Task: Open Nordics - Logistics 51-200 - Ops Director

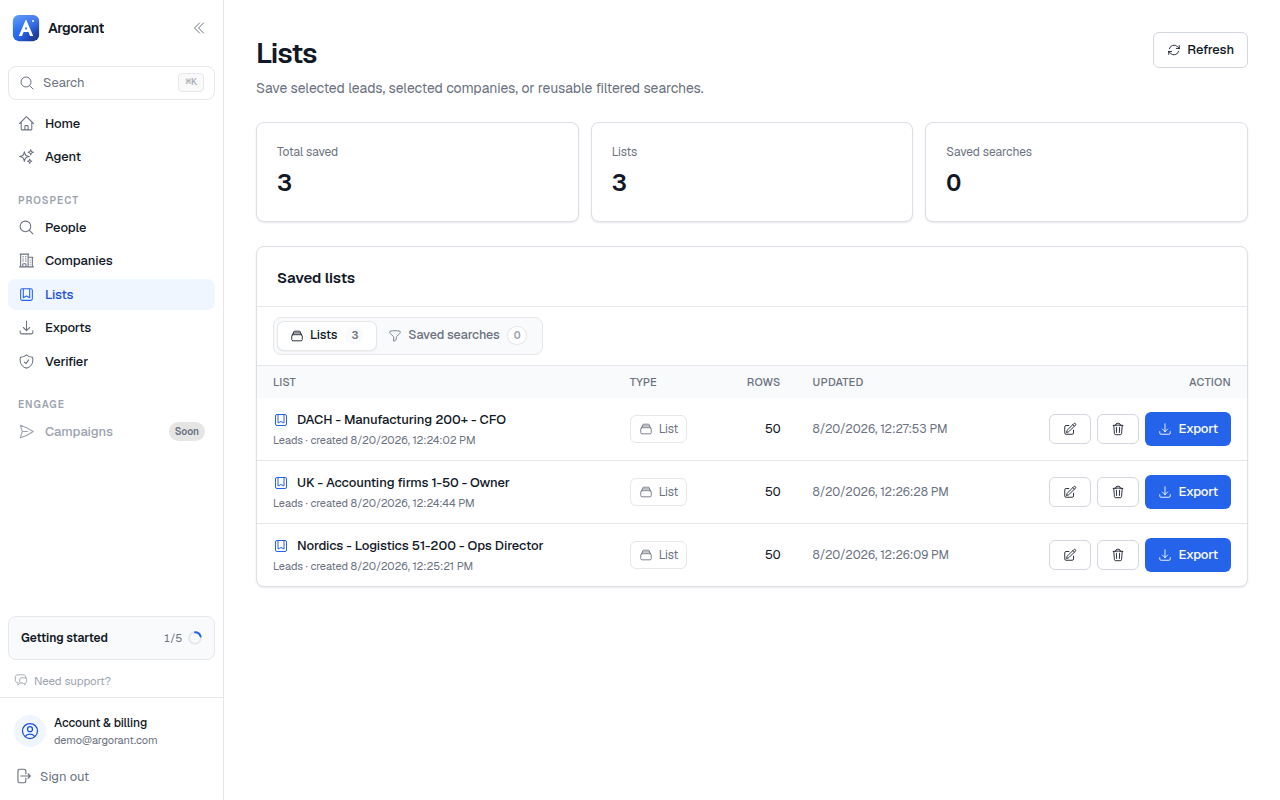Action: (x=420, y=546)
